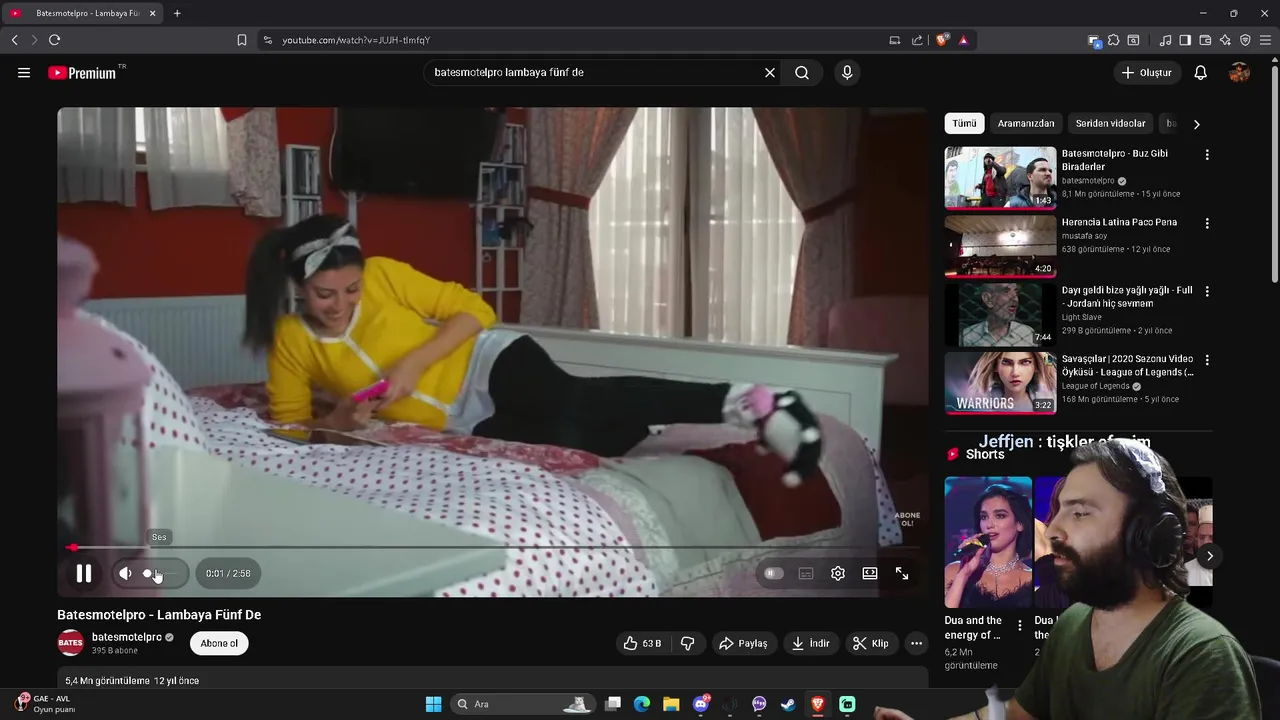Screen dimensions: 1280x720
Task: Toggle the browser sidebar panel
Action: pos(1185,40)
